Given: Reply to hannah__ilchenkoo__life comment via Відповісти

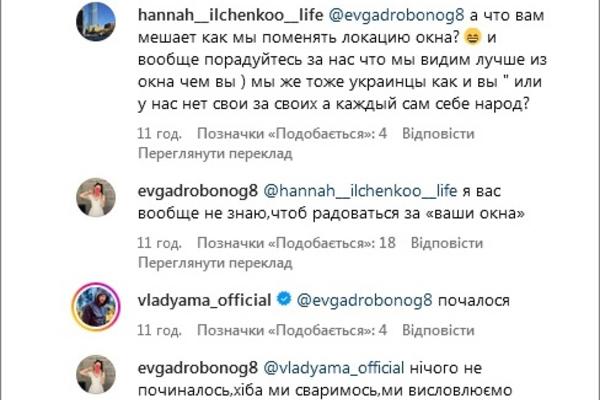Looking at the screenshot, I should (438, 134).
